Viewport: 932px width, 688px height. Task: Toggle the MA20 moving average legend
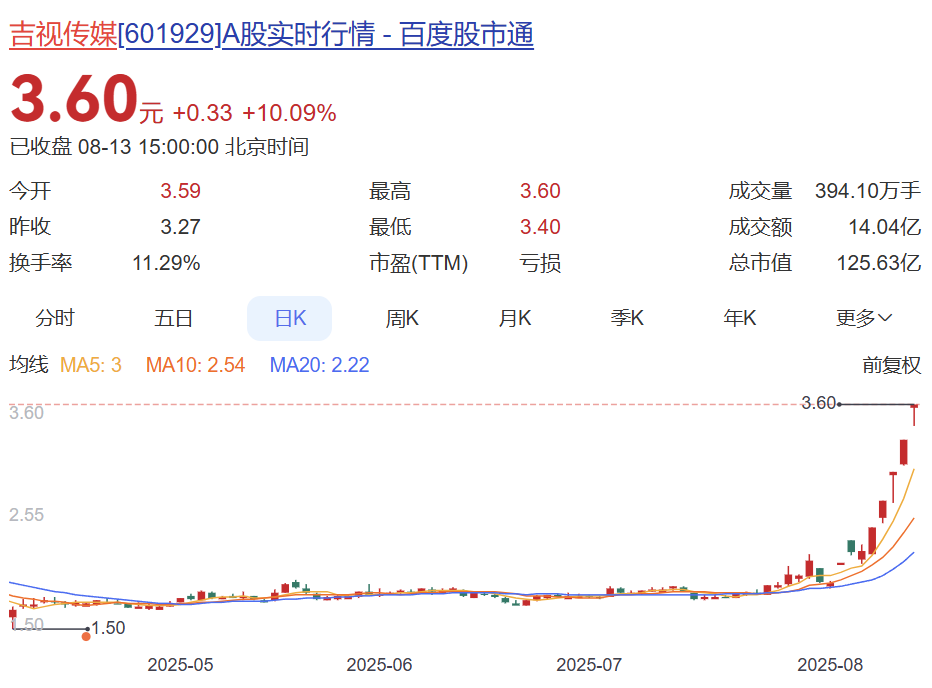[x=319, y=365]
